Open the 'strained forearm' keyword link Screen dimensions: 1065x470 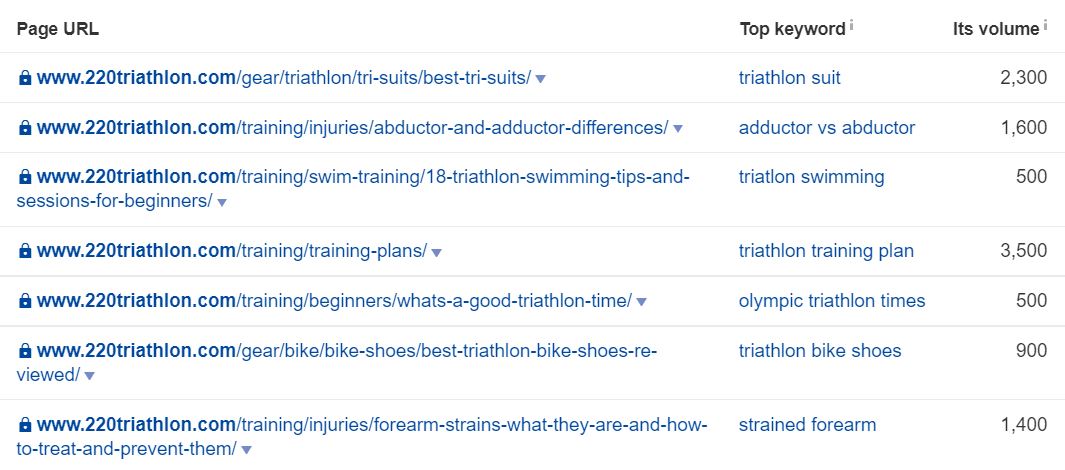point(807,425)
